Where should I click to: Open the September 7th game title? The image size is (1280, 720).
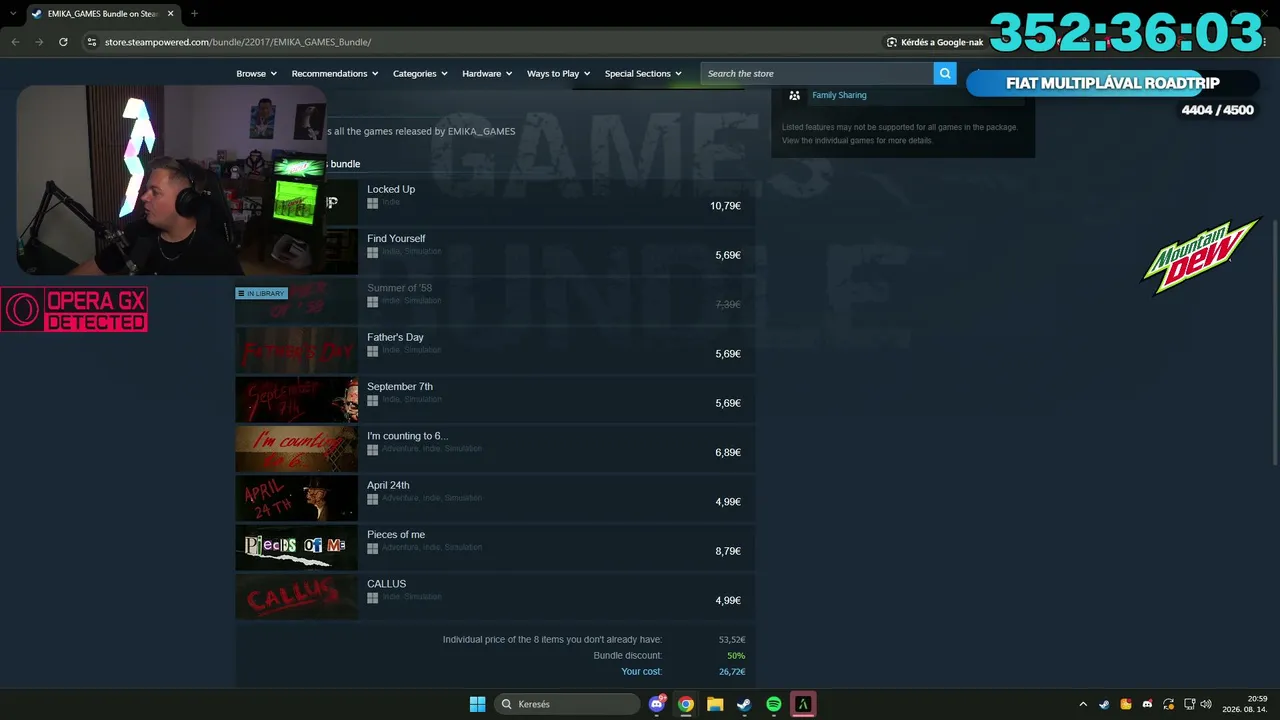coord(400,386)
